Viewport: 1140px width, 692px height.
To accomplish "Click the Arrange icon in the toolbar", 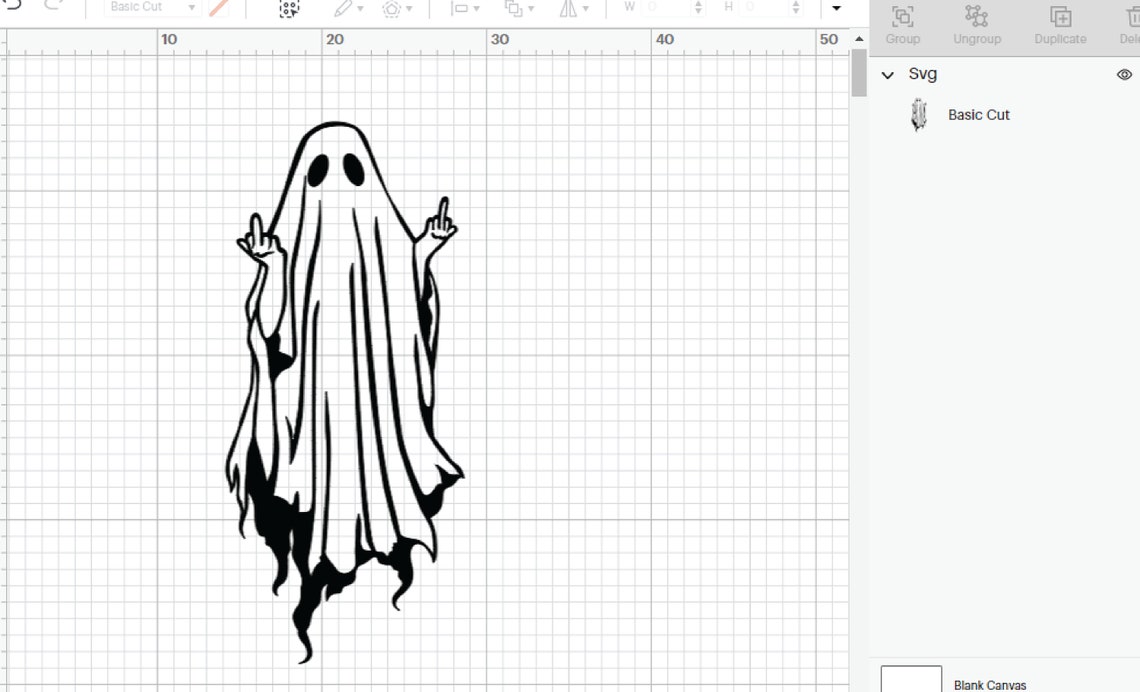I will coord(513,8).
